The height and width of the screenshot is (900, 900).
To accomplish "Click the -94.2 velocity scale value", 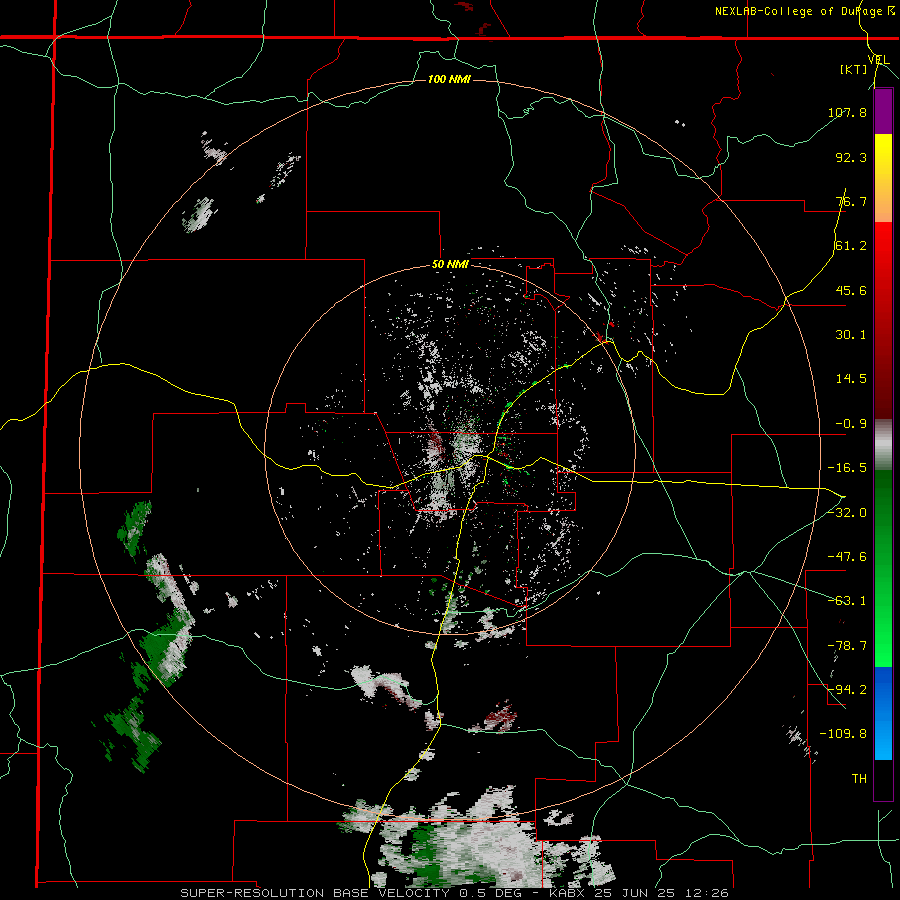I will [x=847, y=689].
